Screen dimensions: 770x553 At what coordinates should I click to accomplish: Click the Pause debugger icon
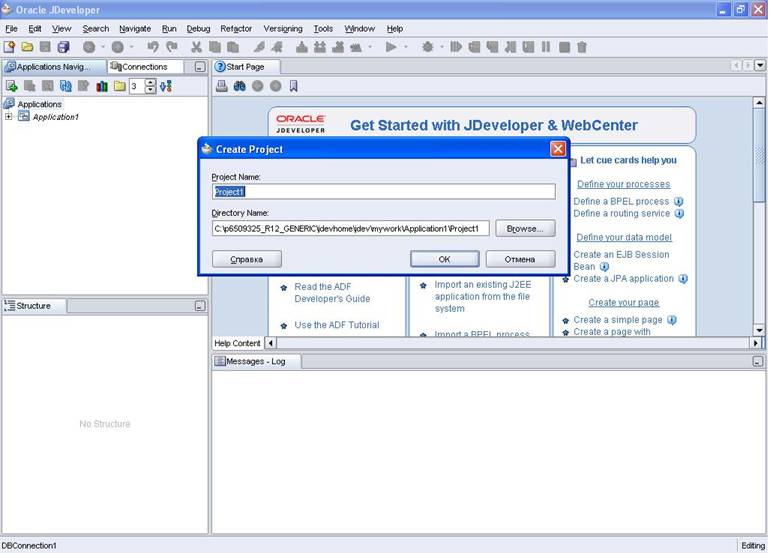pyautogui.click(x=546, y=47)
